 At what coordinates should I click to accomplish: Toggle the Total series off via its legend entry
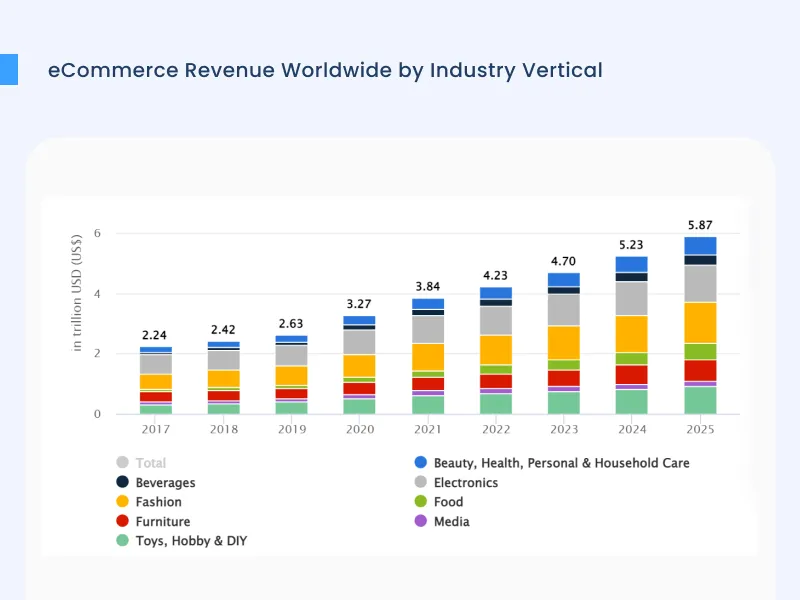pos(148,463)
